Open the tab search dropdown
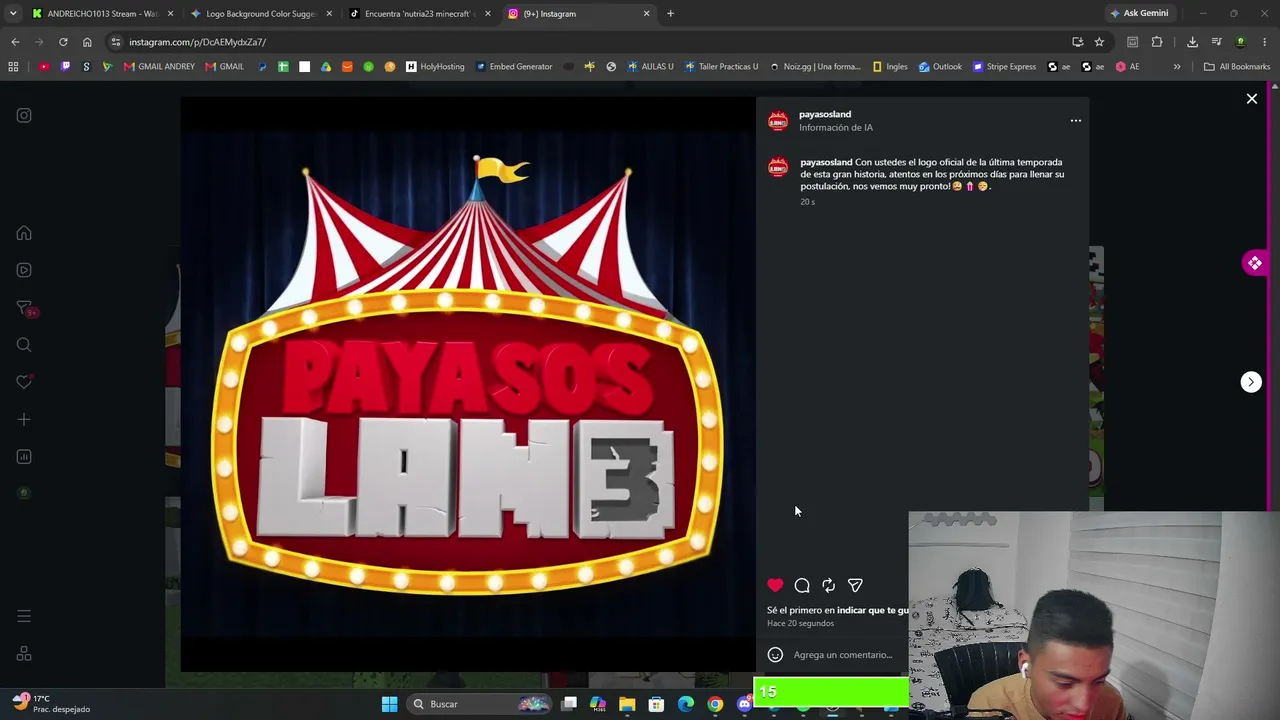 click(13, 14)
